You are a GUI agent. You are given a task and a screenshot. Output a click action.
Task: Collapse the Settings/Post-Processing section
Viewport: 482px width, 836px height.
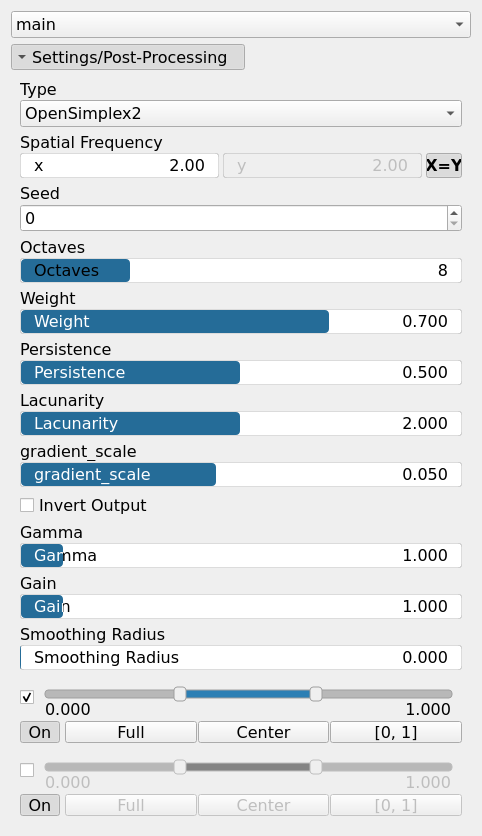[x=128, y=57]
